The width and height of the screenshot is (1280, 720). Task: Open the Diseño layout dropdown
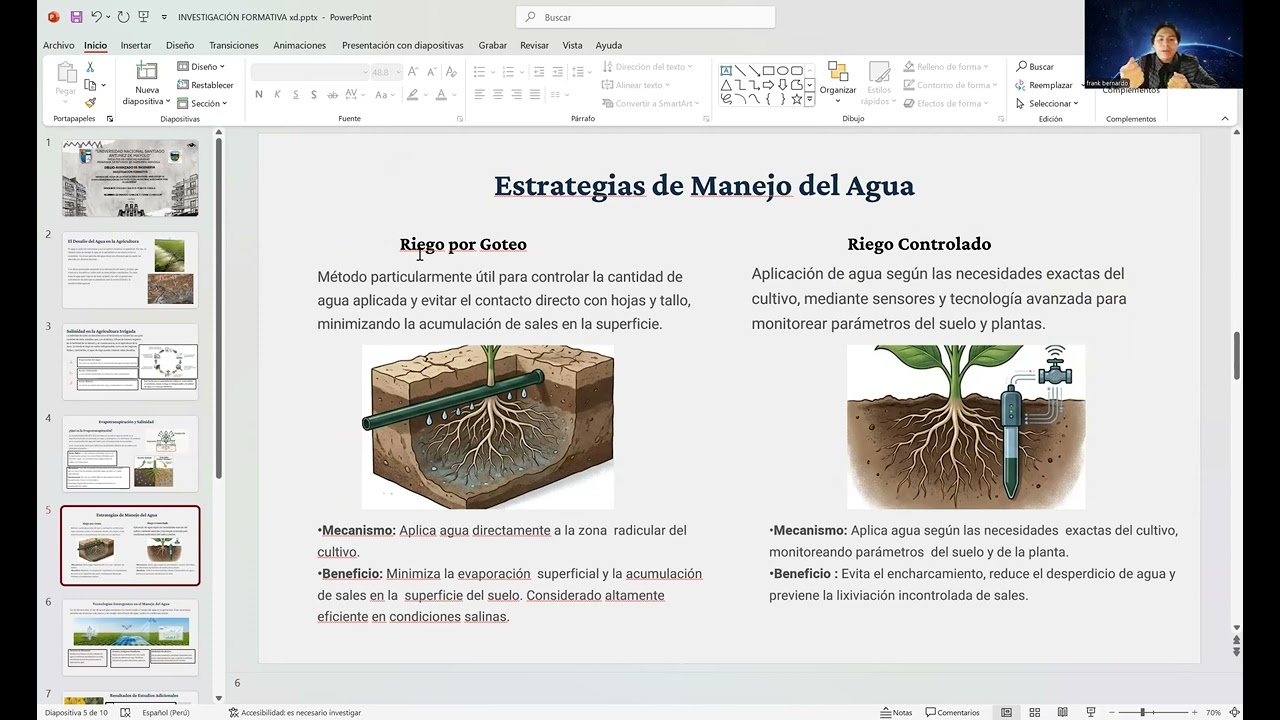[203, 67]
